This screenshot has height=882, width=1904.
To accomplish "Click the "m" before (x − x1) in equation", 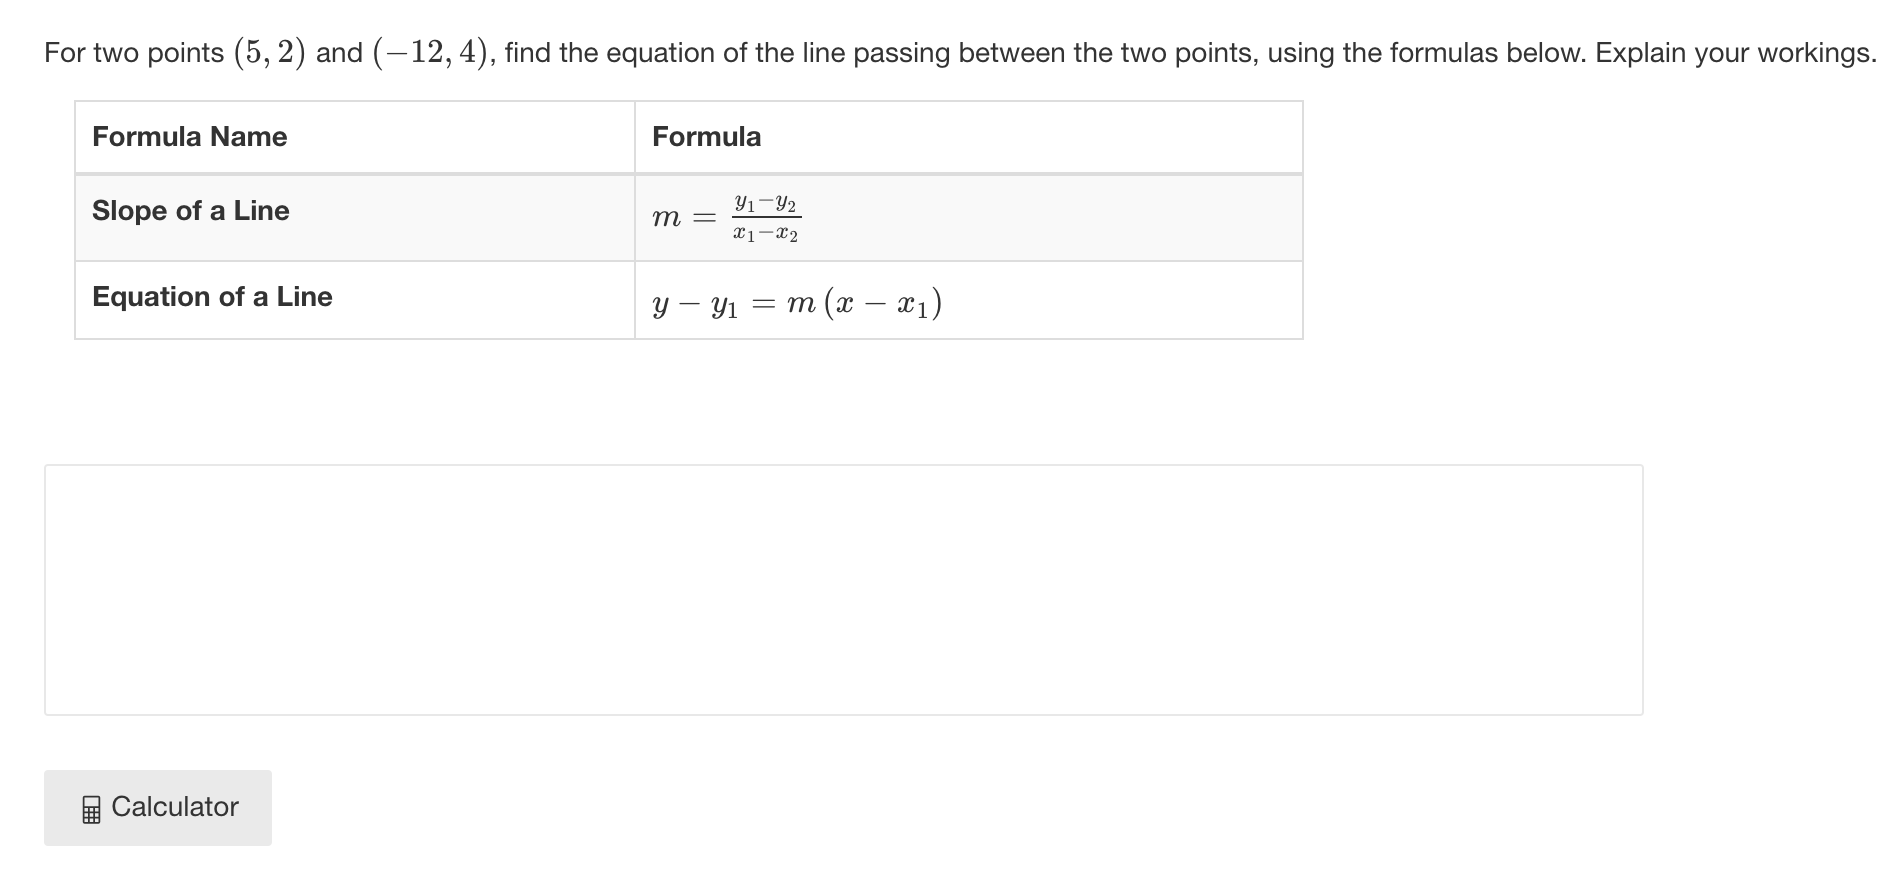I will tap(801, 304).
